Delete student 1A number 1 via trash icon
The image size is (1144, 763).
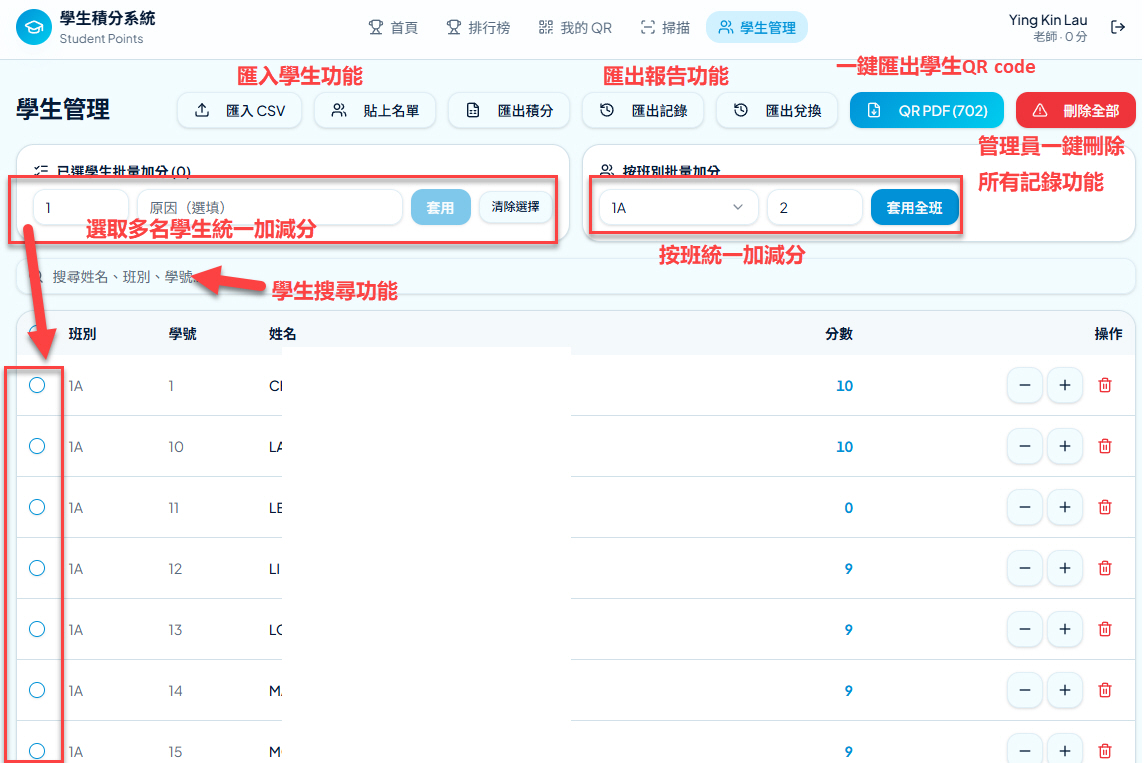[1105, 385]
